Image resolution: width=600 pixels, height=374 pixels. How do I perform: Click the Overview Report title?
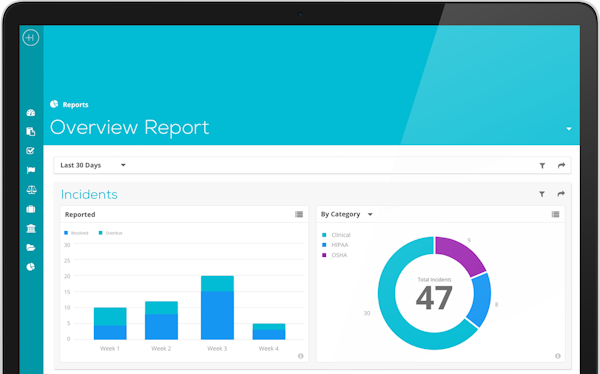click(x=129, y=127)
